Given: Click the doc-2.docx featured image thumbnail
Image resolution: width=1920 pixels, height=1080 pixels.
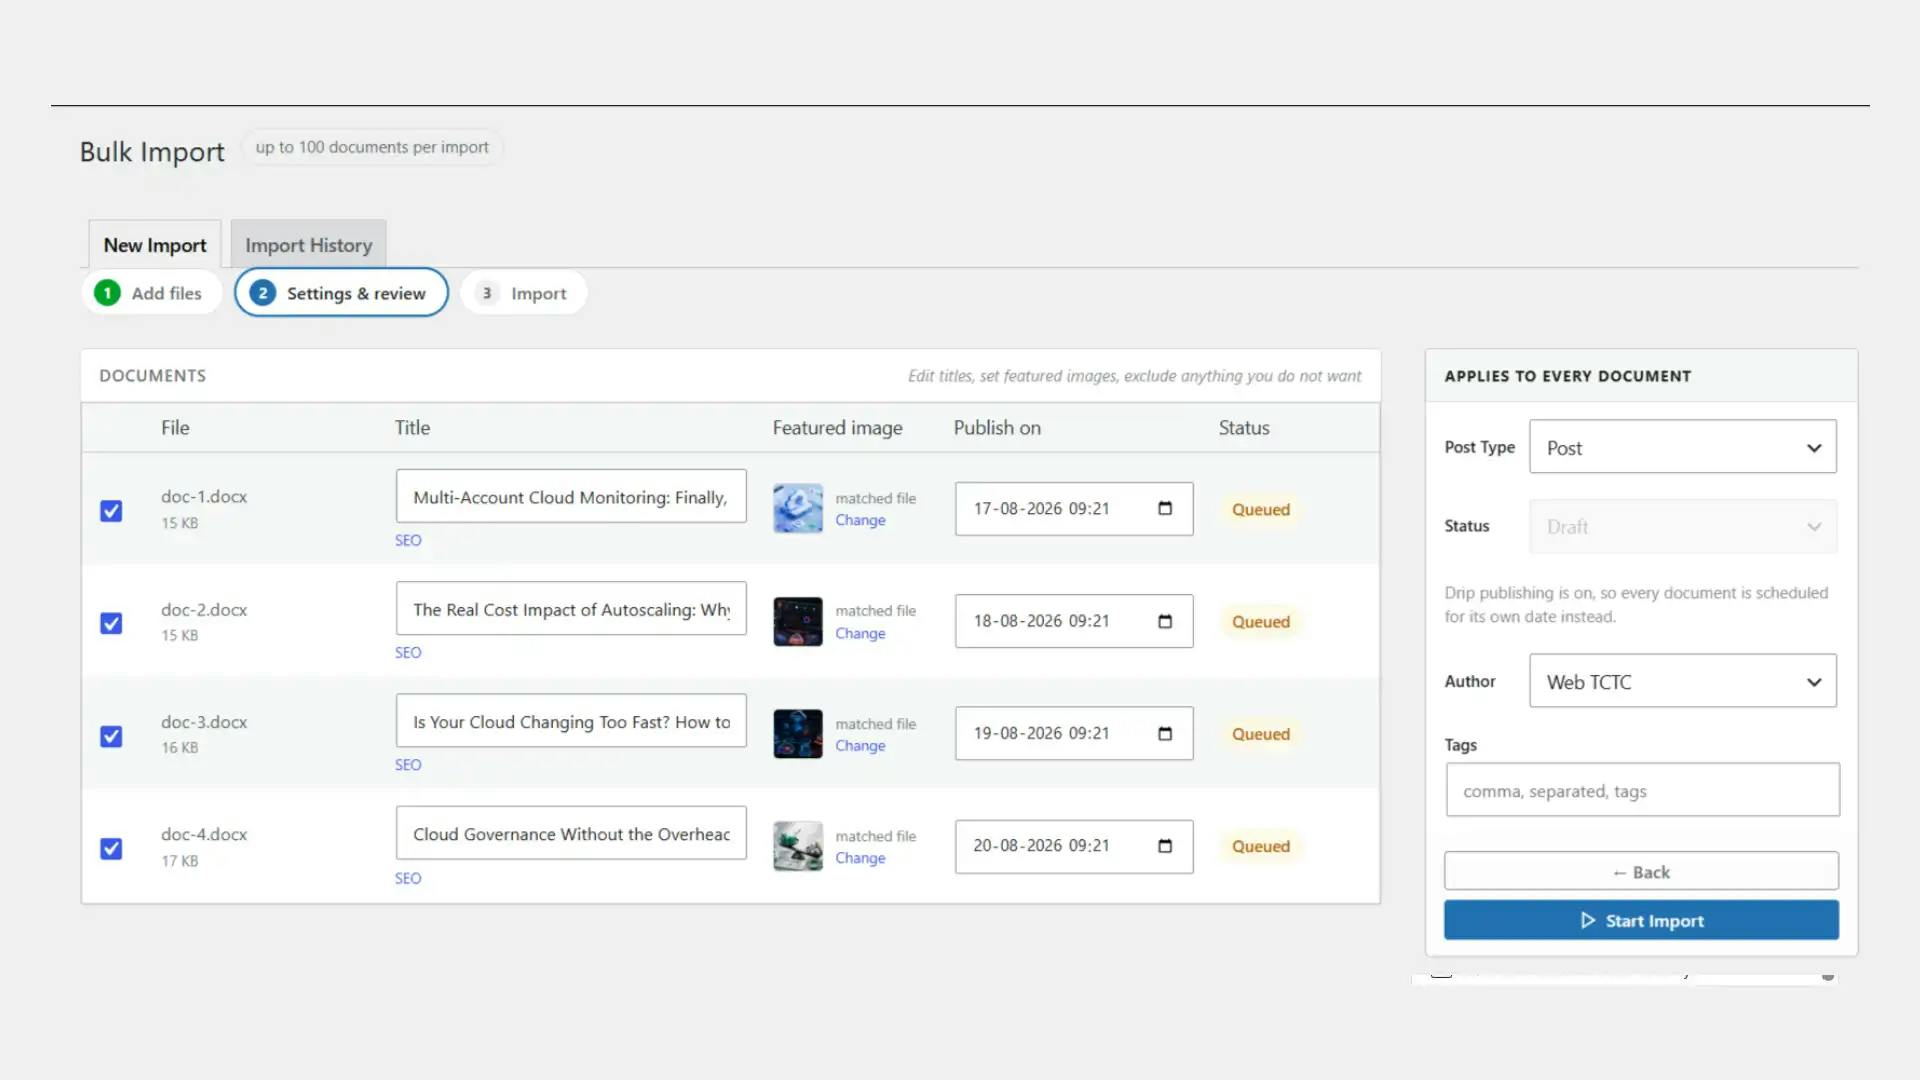Looking at the screenshot, I should click(x=798, y=621).
